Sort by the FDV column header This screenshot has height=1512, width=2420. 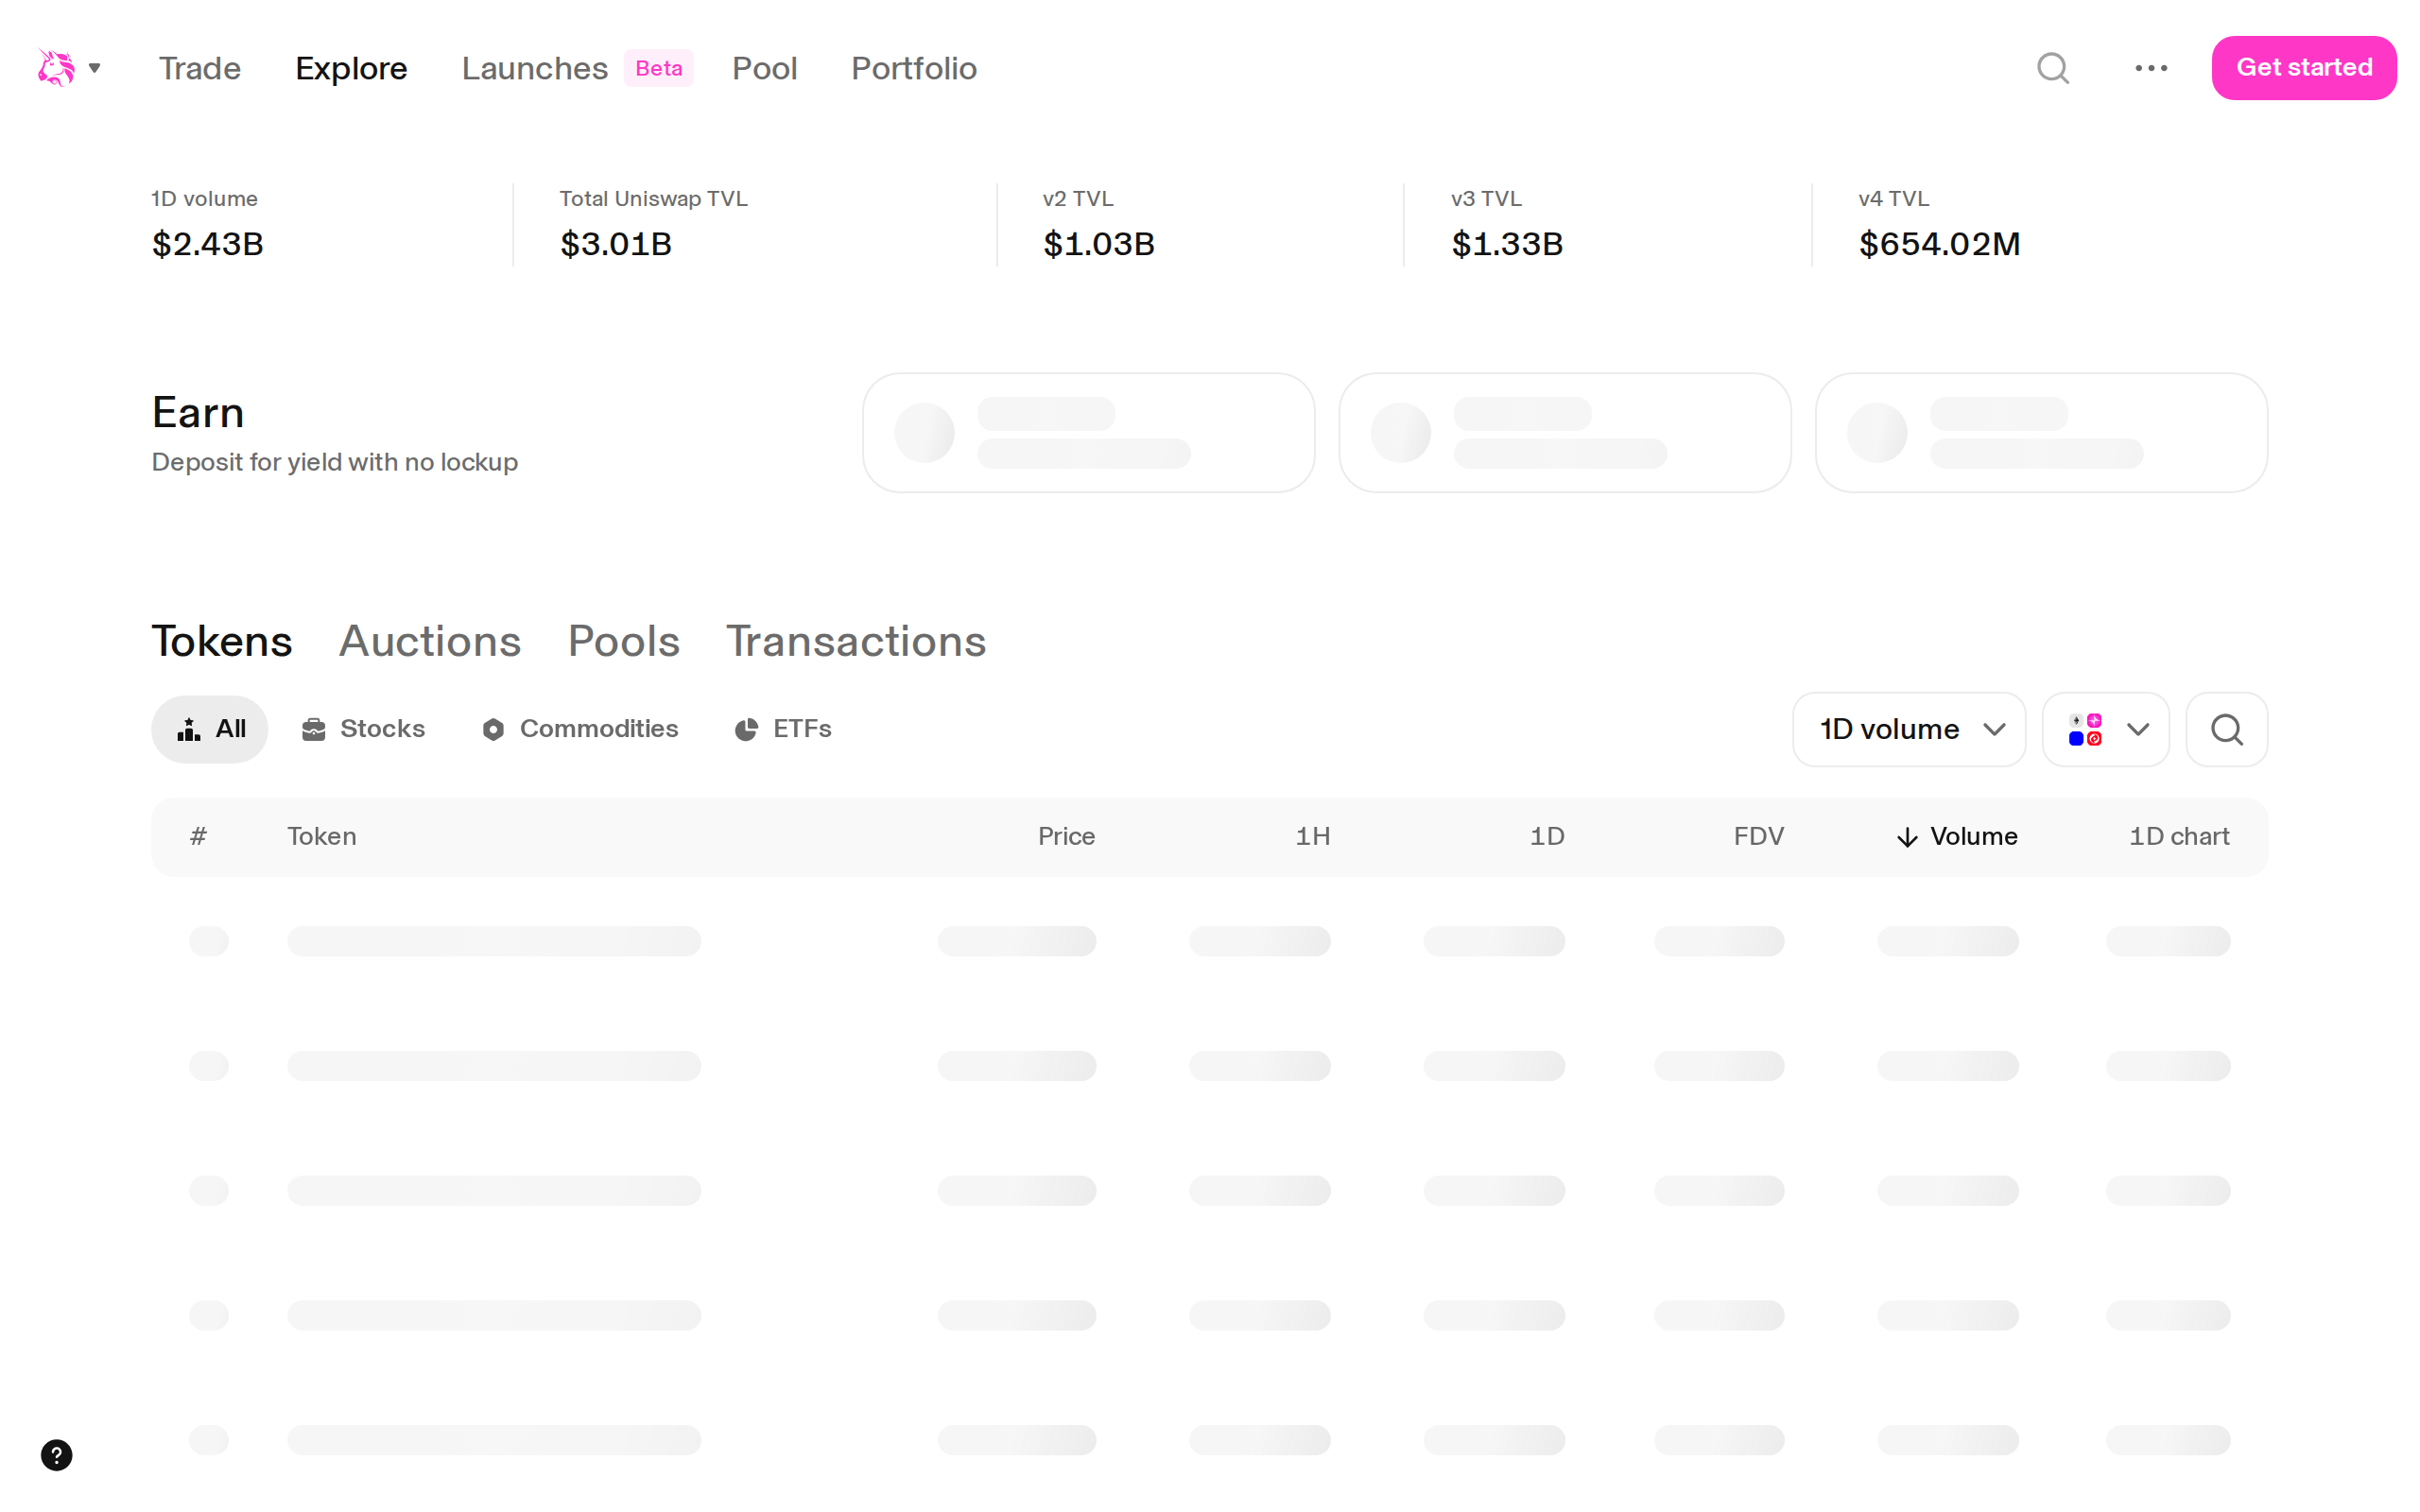click(1759, 836)
